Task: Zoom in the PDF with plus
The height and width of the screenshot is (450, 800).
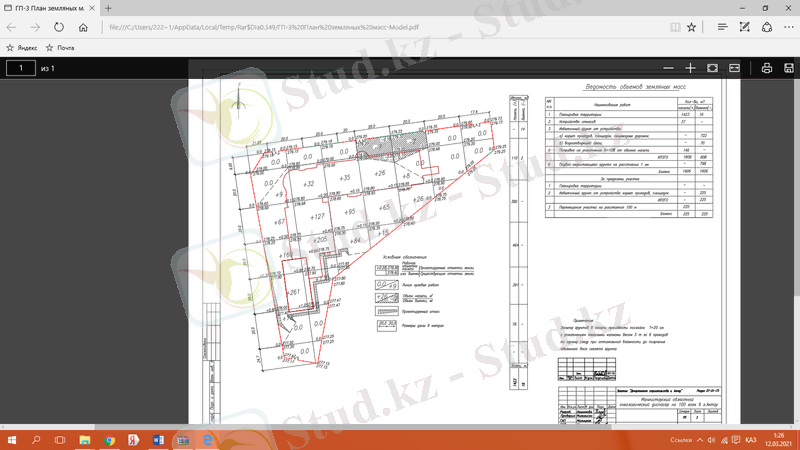Action: (690, 68)
